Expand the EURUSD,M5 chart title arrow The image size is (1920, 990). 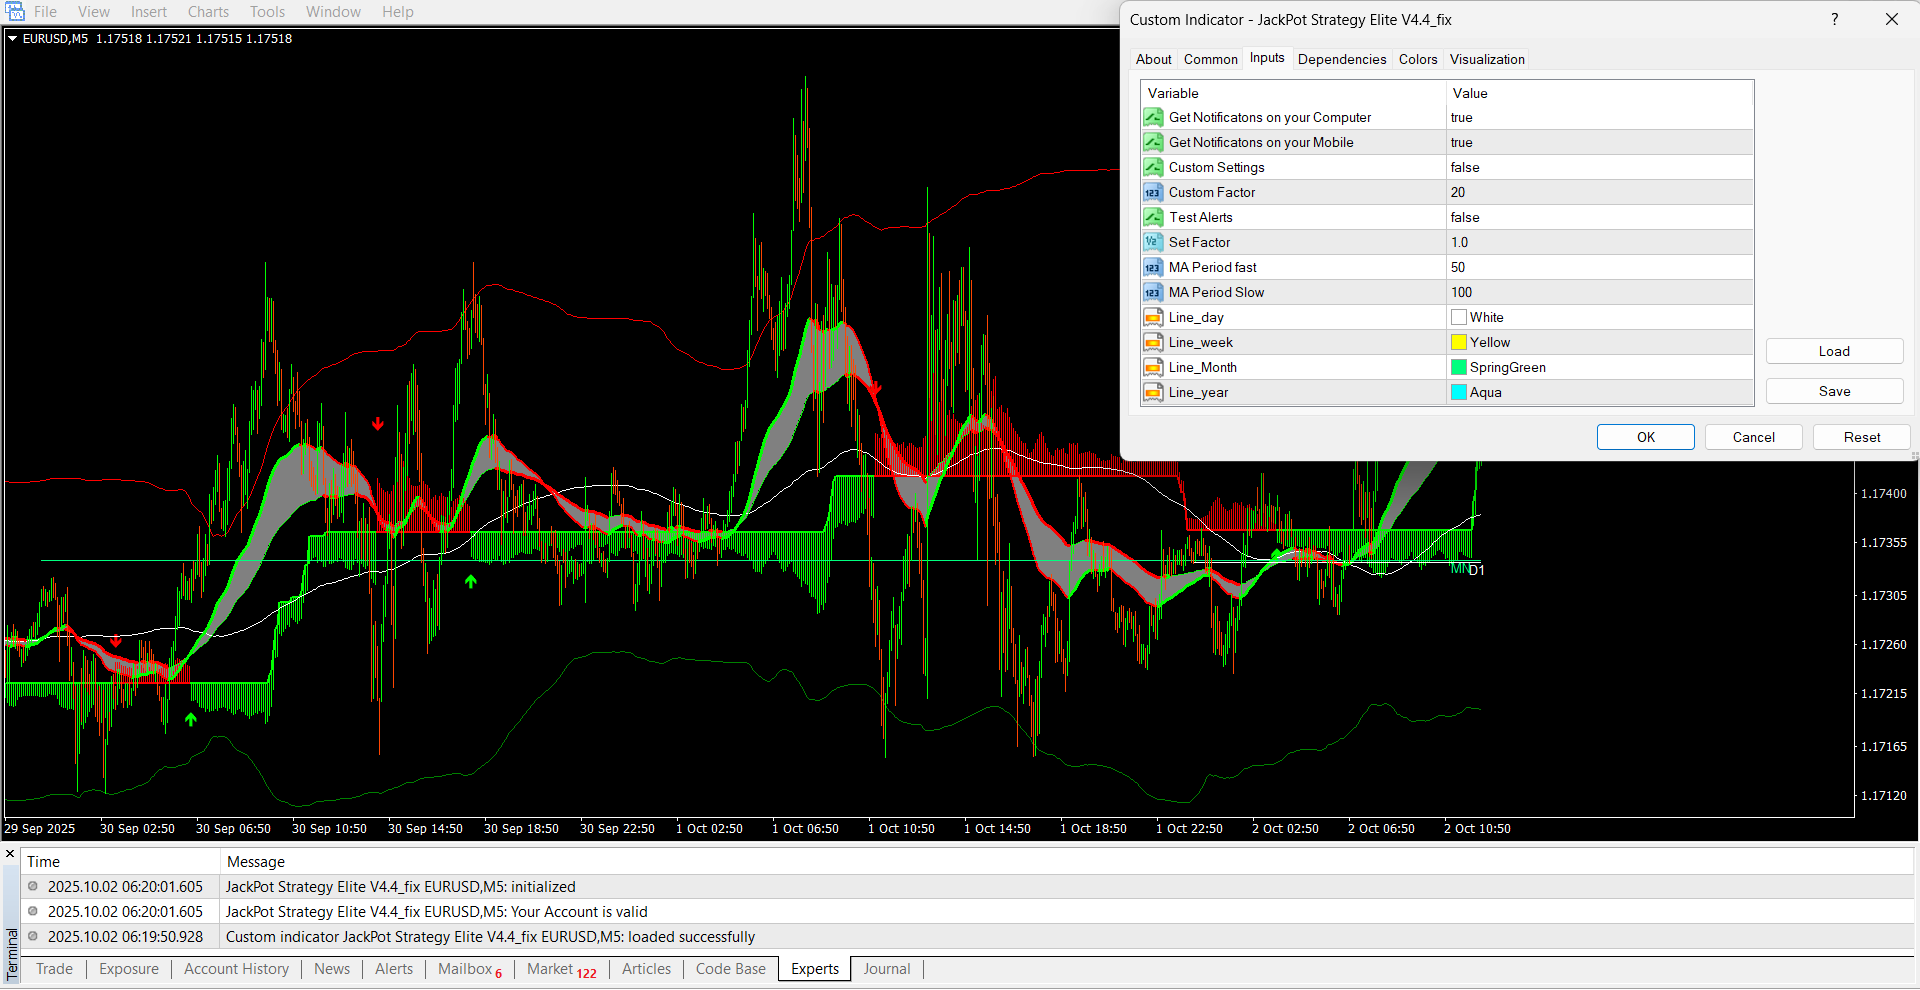click(12, 39)
